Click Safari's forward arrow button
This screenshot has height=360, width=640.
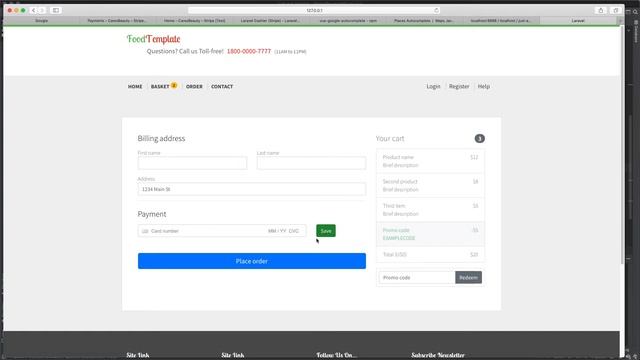[x=42, y=10]
